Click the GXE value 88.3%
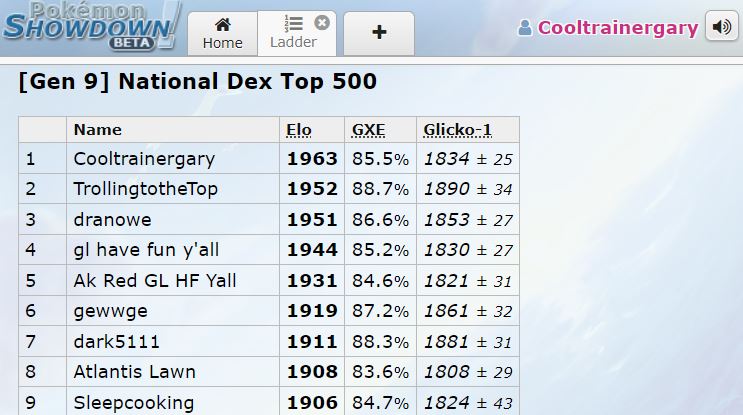 (x=381, y=342)
